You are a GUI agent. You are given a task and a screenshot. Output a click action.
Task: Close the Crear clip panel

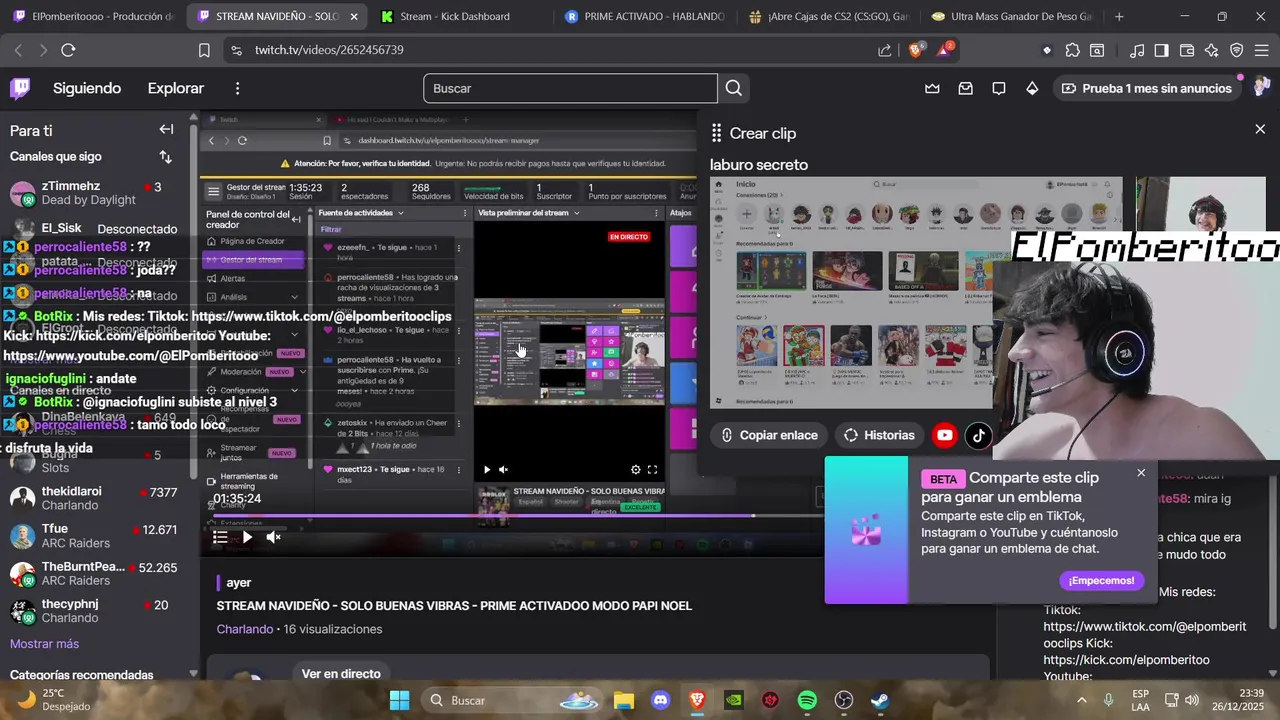pyautogui.click(x=1260, y=129)
